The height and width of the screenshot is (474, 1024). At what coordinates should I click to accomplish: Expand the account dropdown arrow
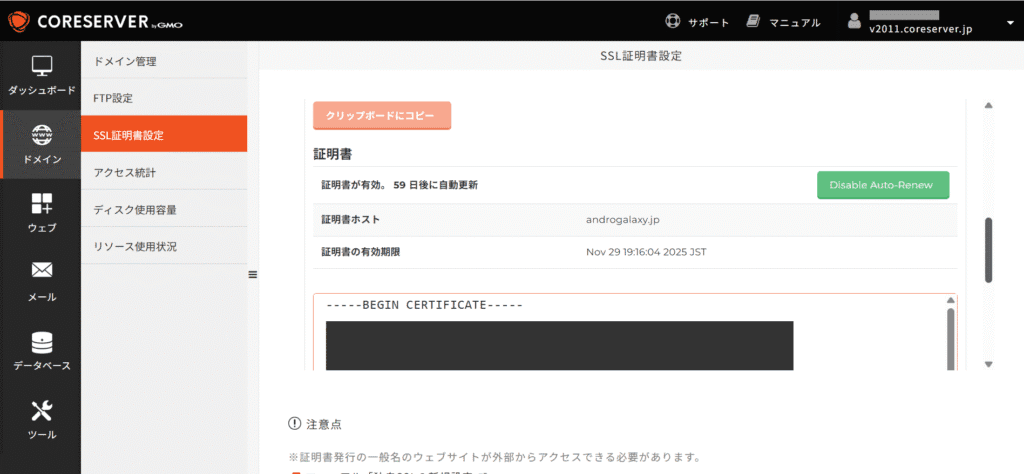[x=1010, y=23]
